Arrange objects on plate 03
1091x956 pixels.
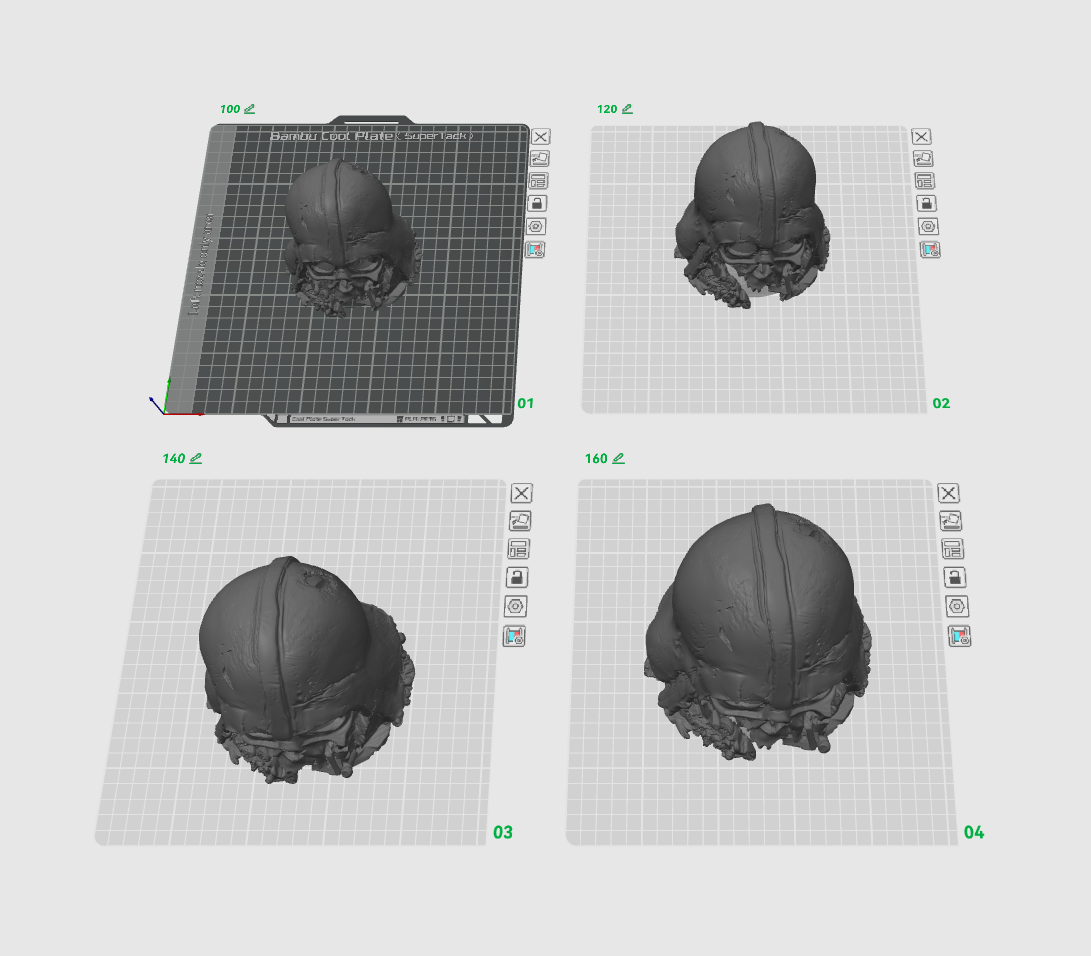pos(518,549)
